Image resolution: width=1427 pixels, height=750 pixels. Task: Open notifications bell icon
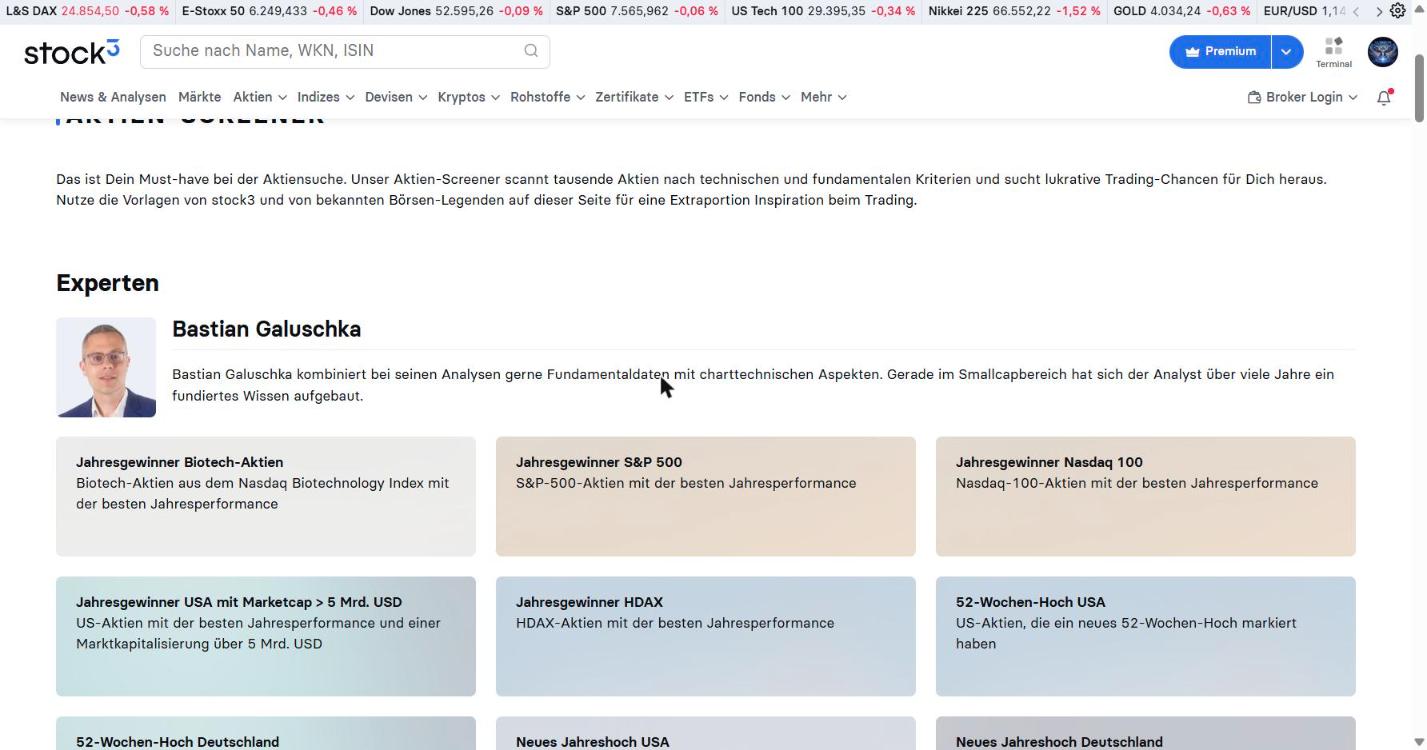[1384, 97]
